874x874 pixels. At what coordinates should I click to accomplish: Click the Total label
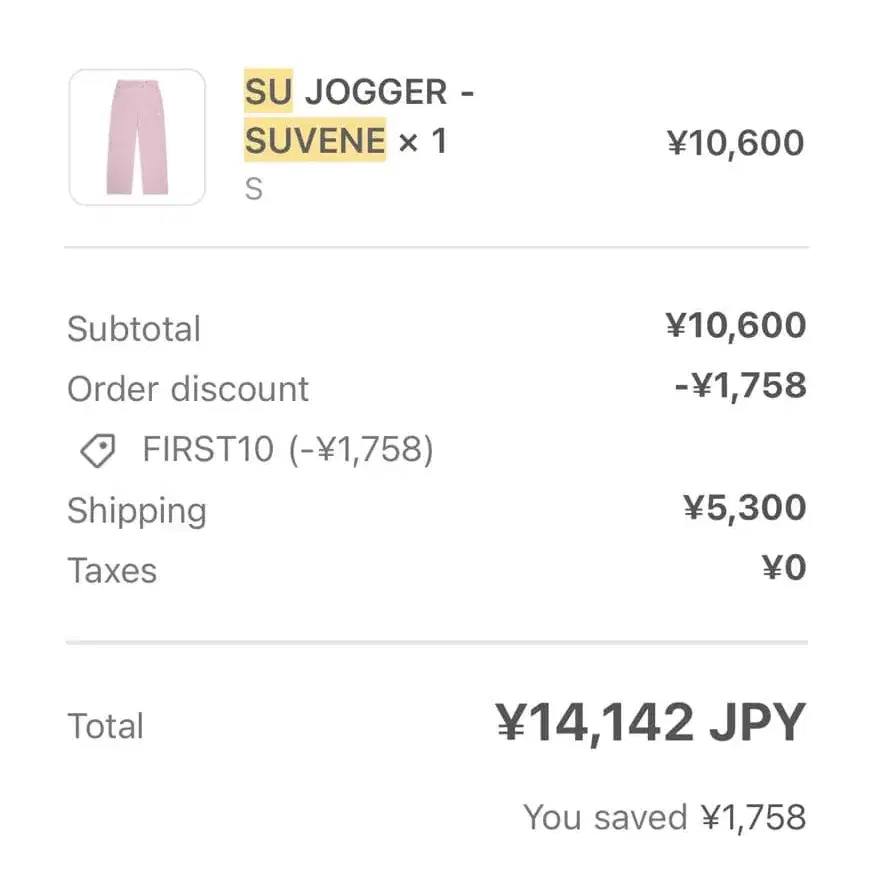pos(105,726)
